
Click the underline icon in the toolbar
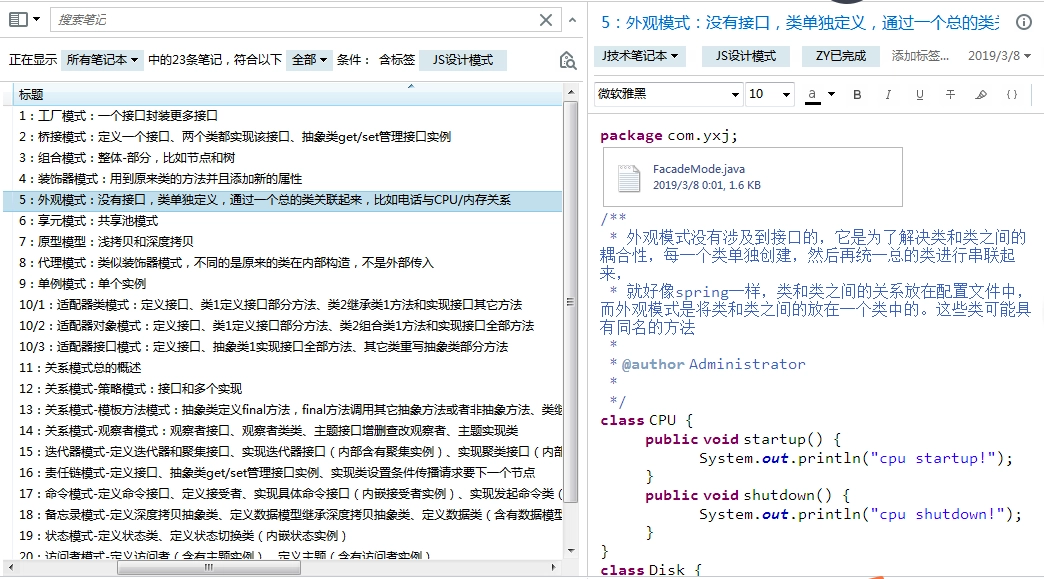click(919, 94)
